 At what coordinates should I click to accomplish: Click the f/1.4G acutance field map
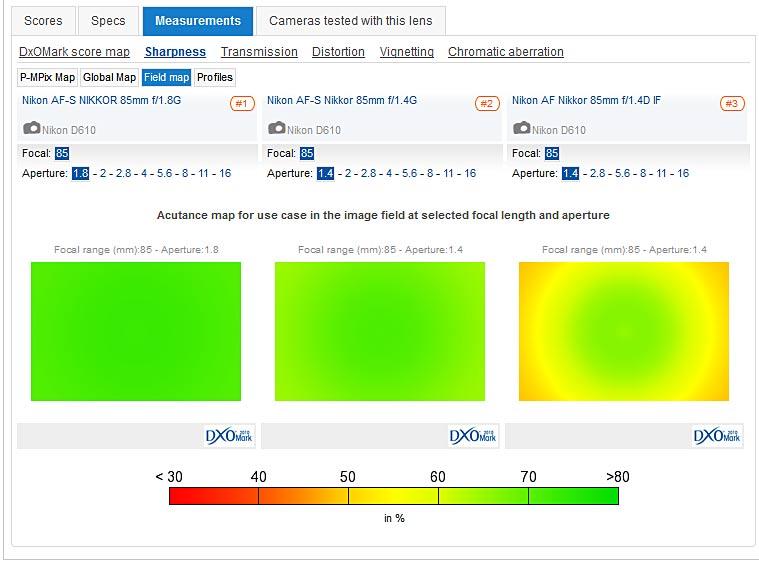(380, 332)
